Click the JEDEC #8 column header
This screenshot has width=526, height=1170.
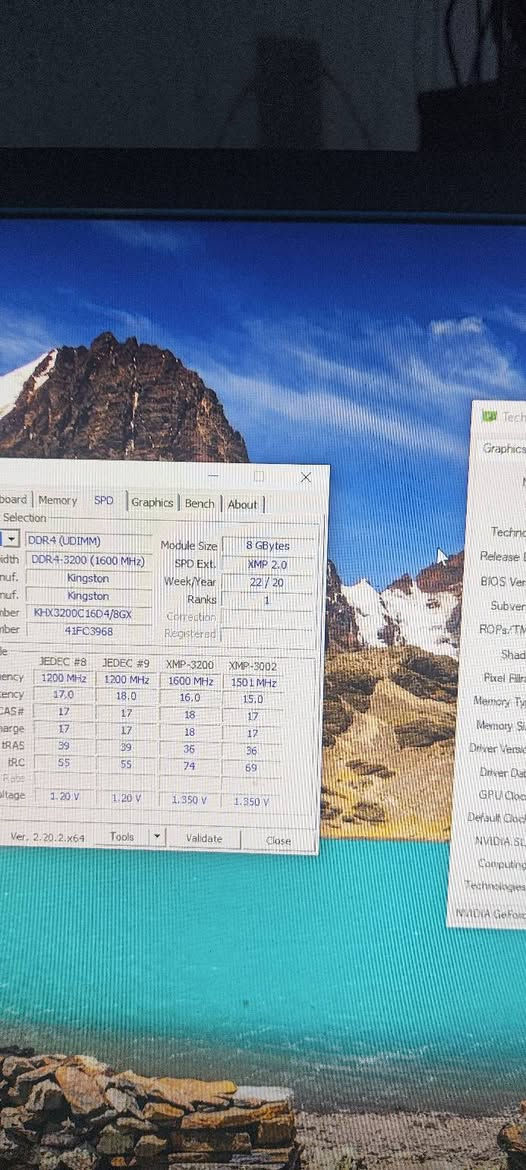click(63, 662)
